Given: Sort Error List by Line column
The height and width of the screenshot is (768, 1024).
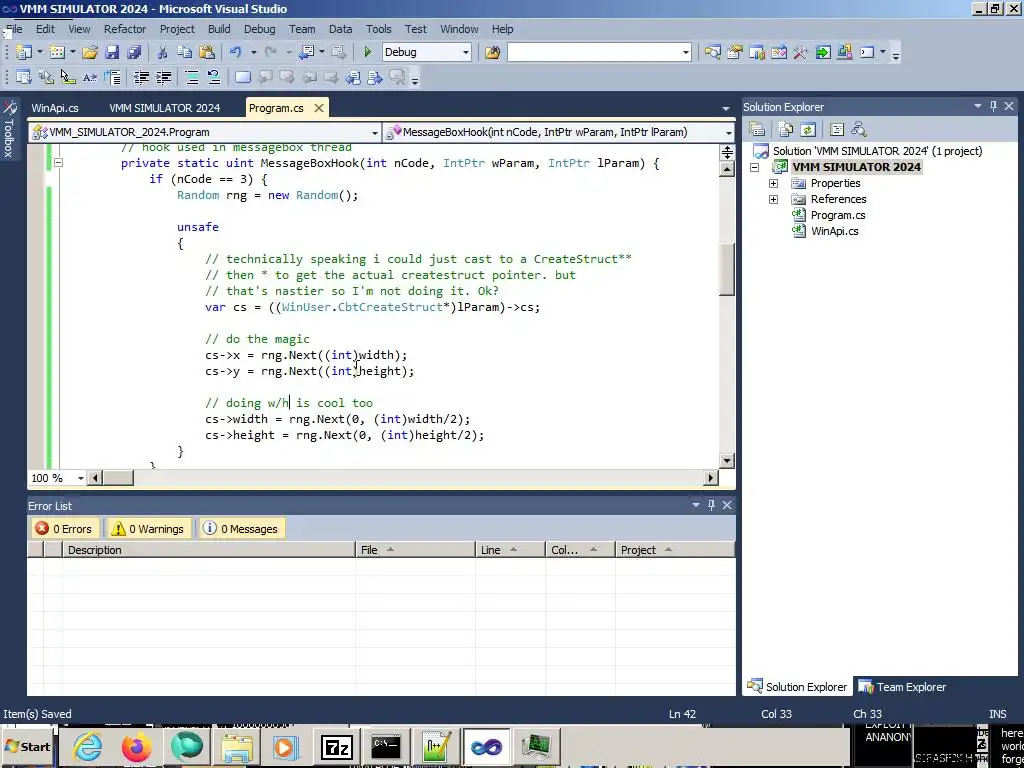Looking at the screenshot, I should [510, 550].
